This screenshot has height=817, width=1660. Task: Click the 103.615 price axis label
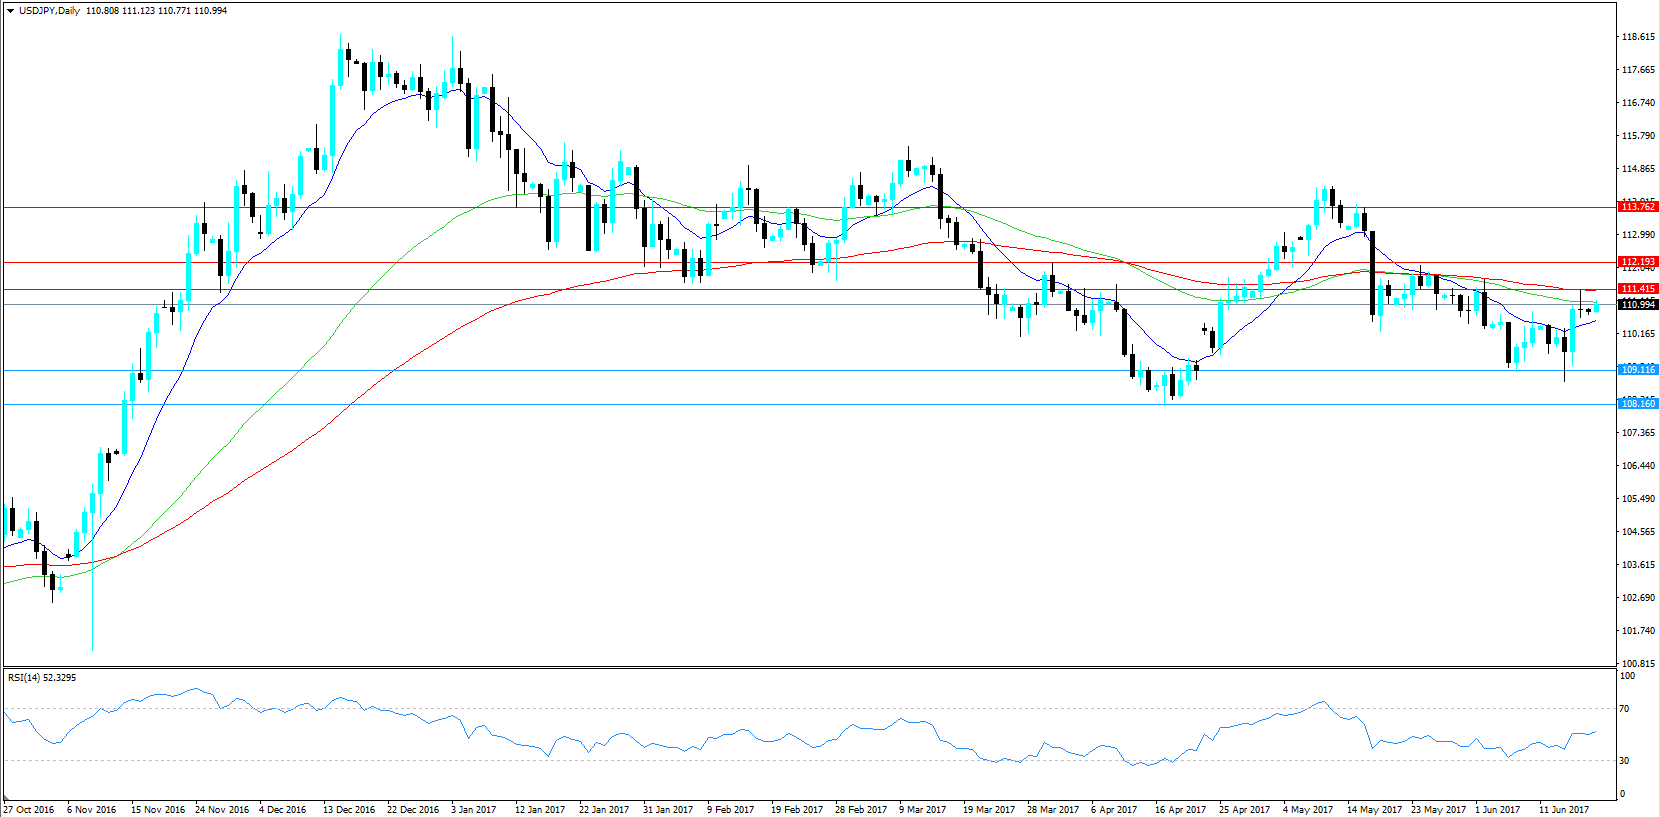click(x=1638, y=565)
